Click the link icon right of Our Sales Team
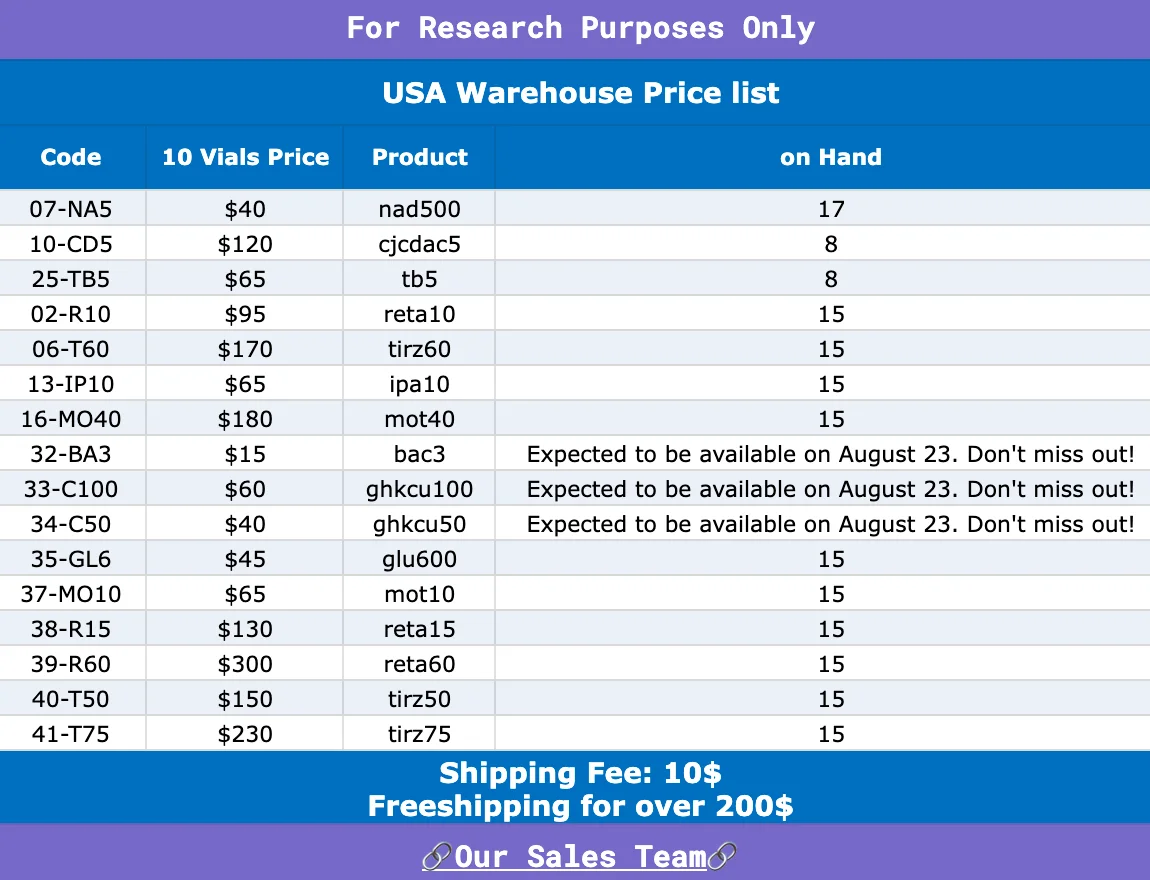 722,857
